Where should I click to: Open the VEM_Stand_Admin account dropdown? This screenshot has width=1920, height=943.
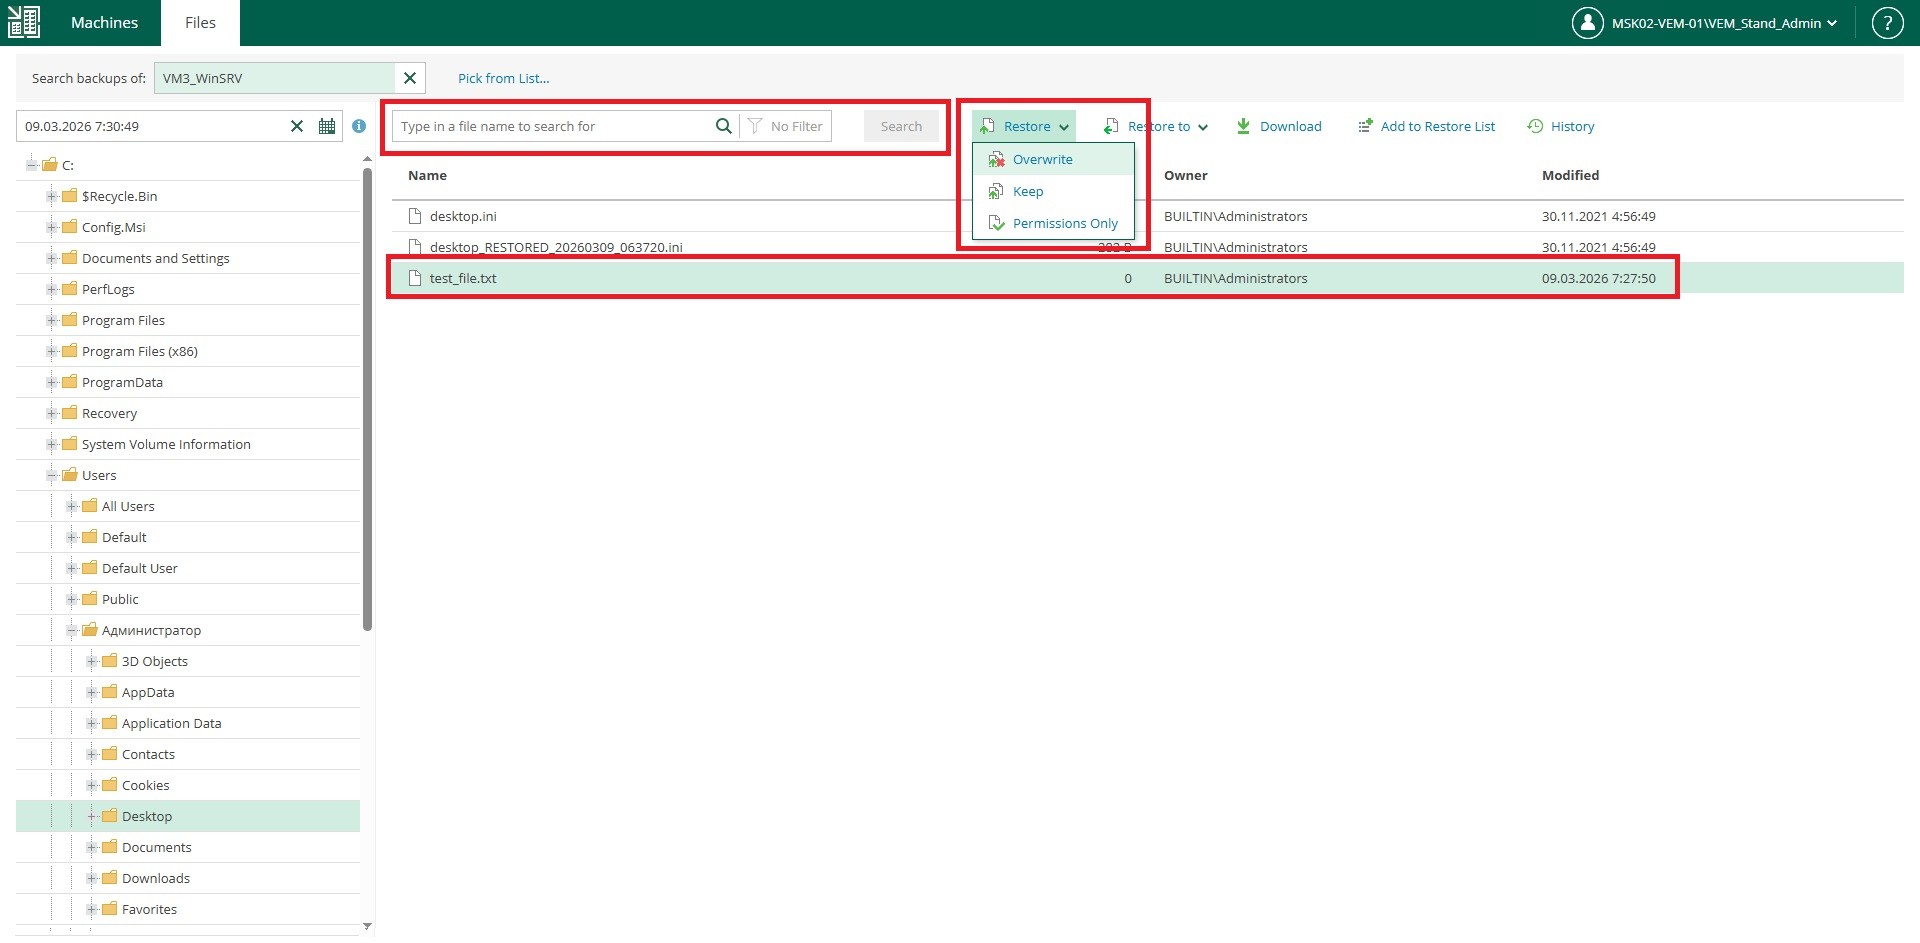click(1832, 23)
